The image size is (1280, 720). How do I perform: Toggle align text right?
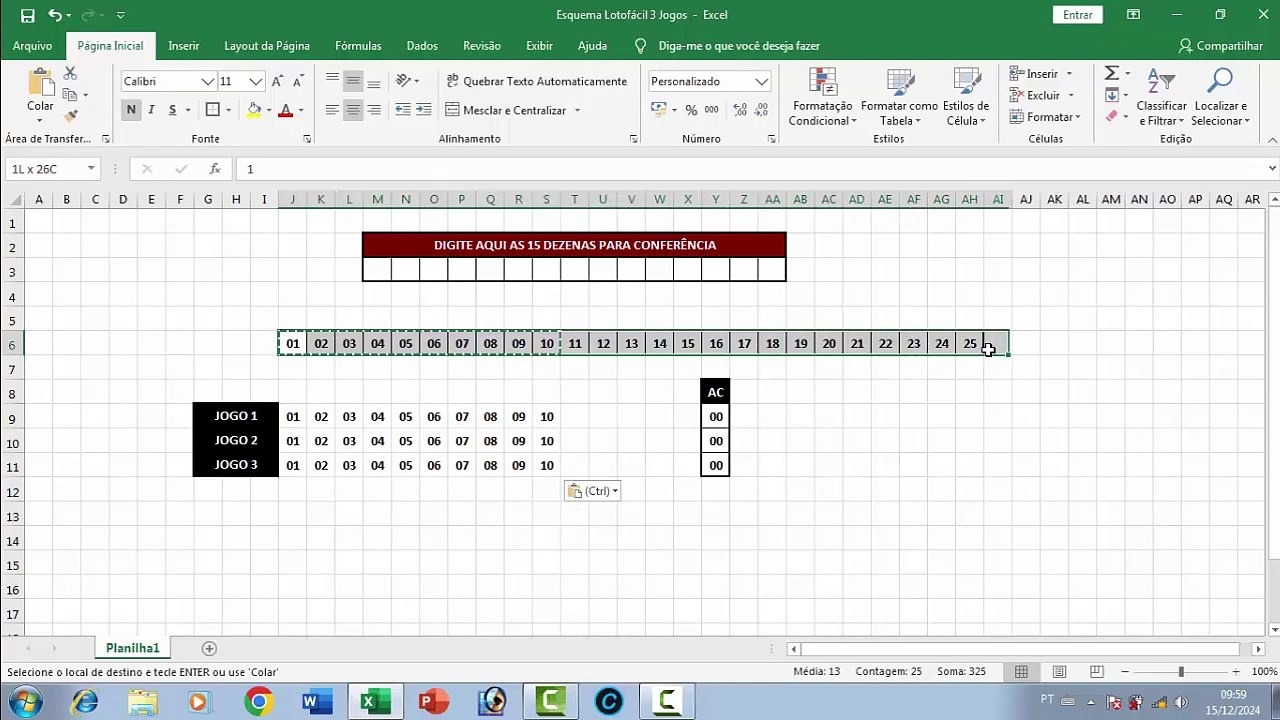374,110
